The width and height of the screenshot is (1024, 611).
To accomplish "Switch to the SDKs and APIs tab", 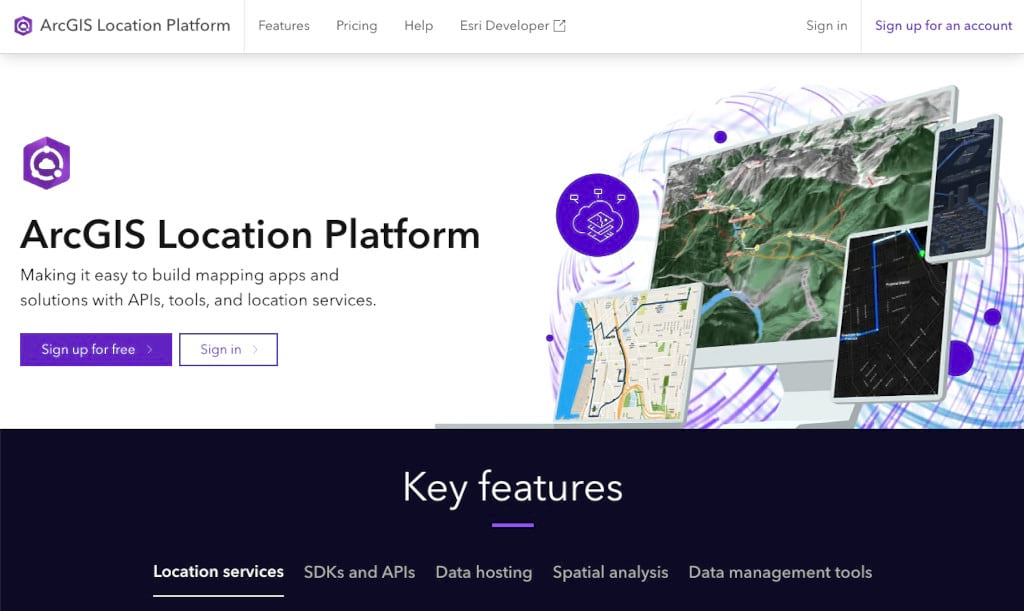I will [358, 572].
